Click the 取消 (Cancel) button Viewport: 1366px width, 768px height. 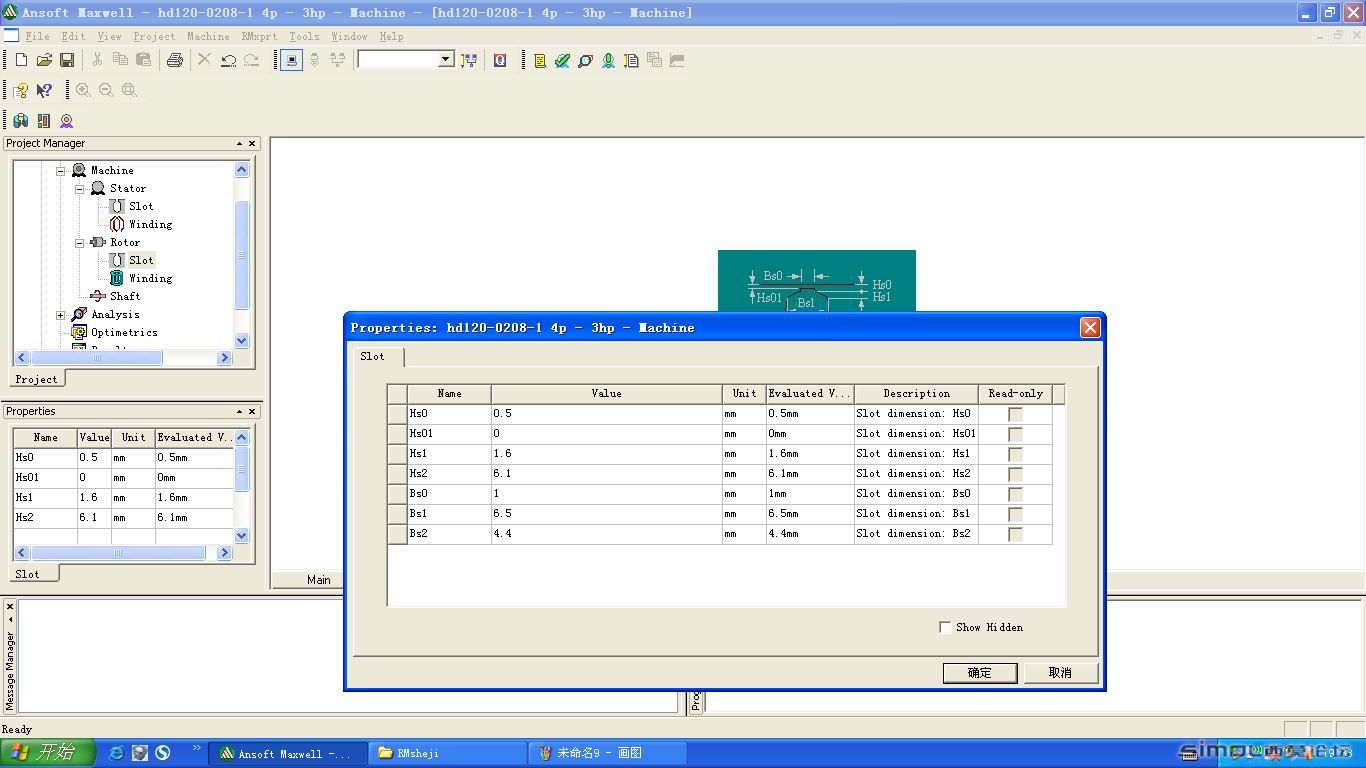pos(1060,673)
